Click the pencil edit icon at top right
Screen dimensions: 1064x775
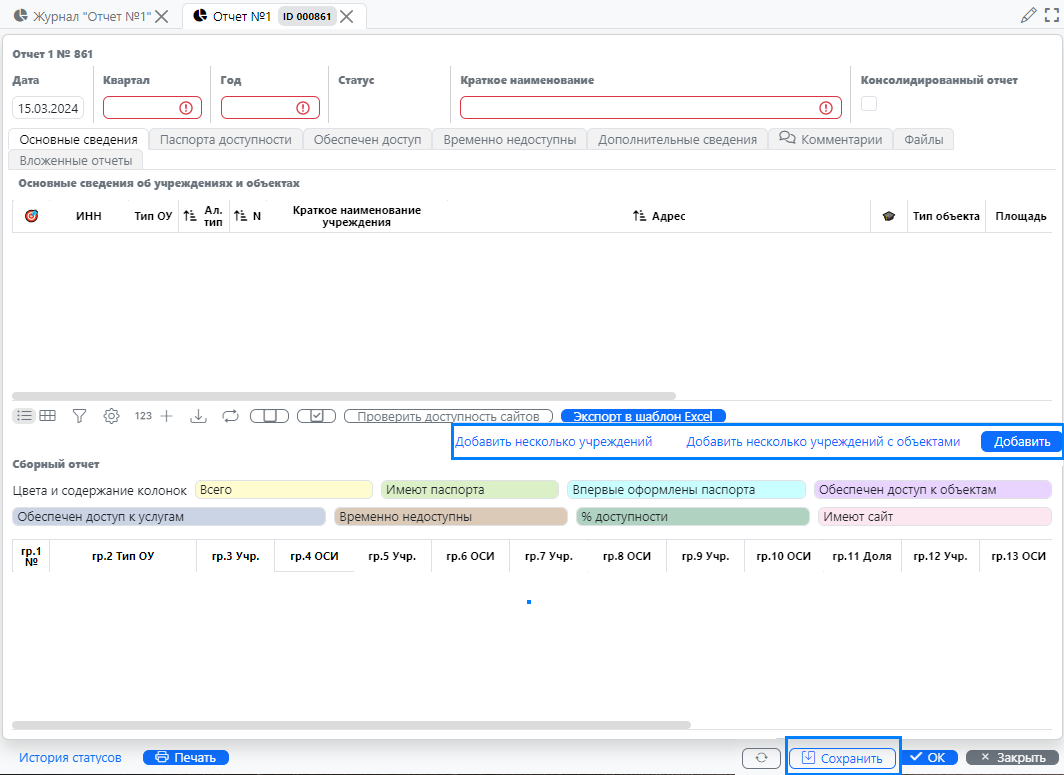(1029, 15)
